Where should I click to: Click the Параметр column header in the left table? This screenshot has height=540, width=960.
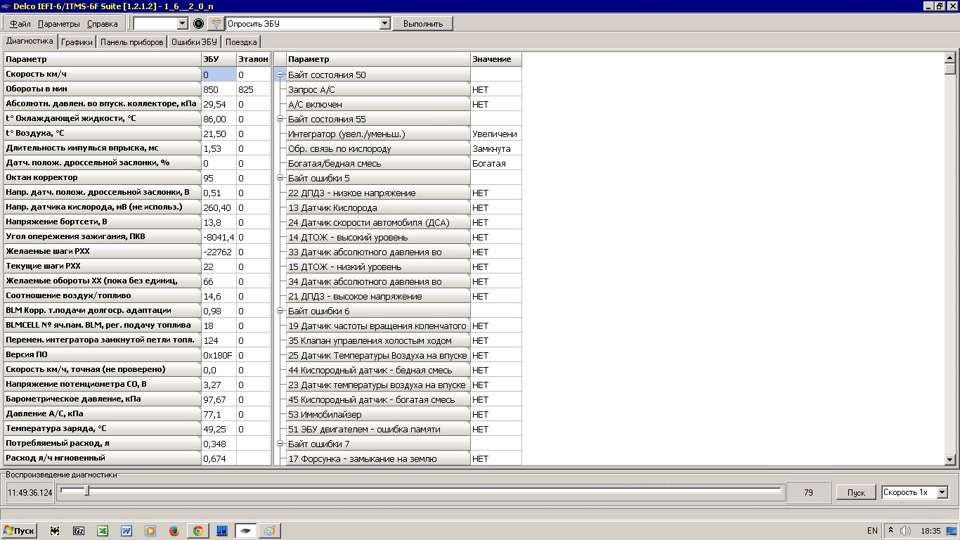point(102,59)
